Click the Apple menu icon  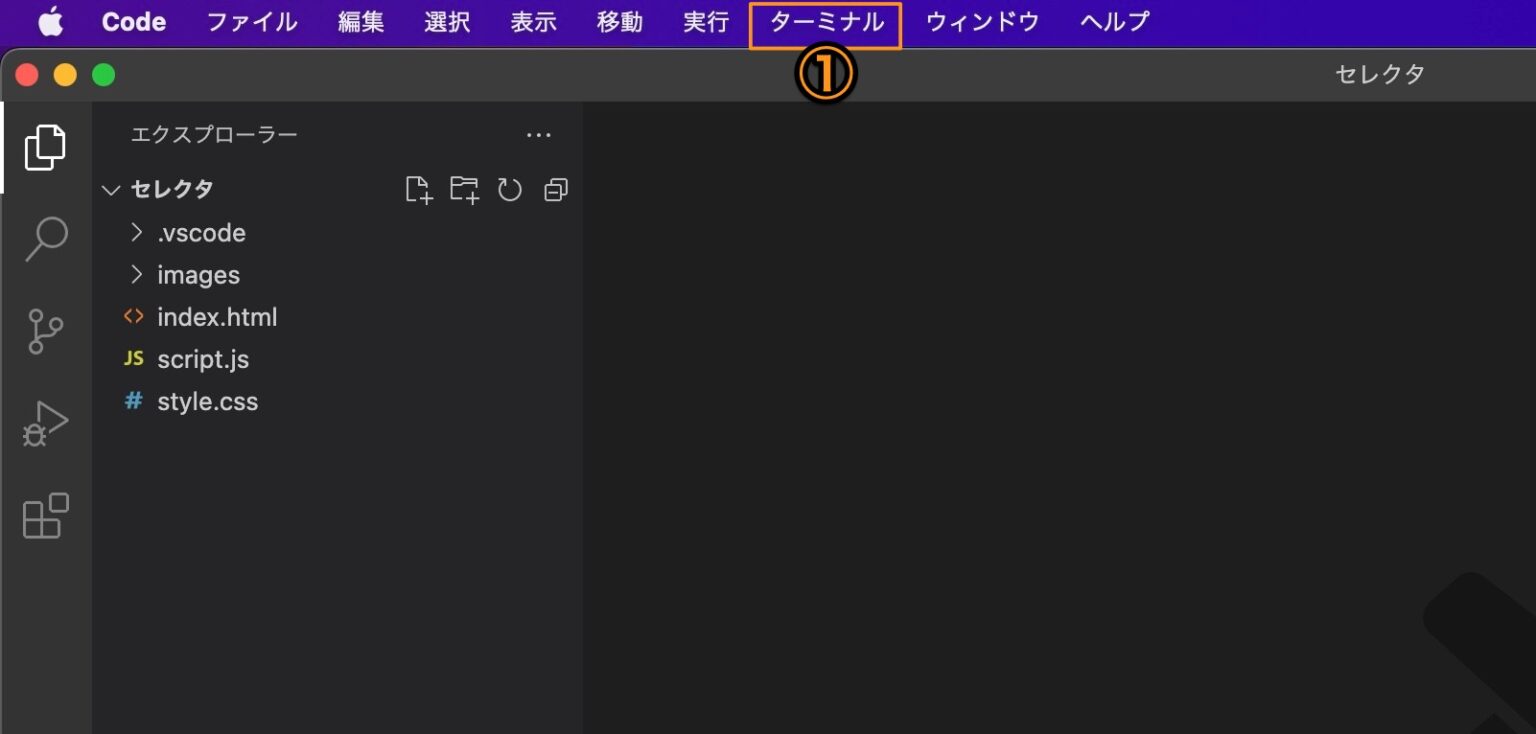click(x=50, y=22)
